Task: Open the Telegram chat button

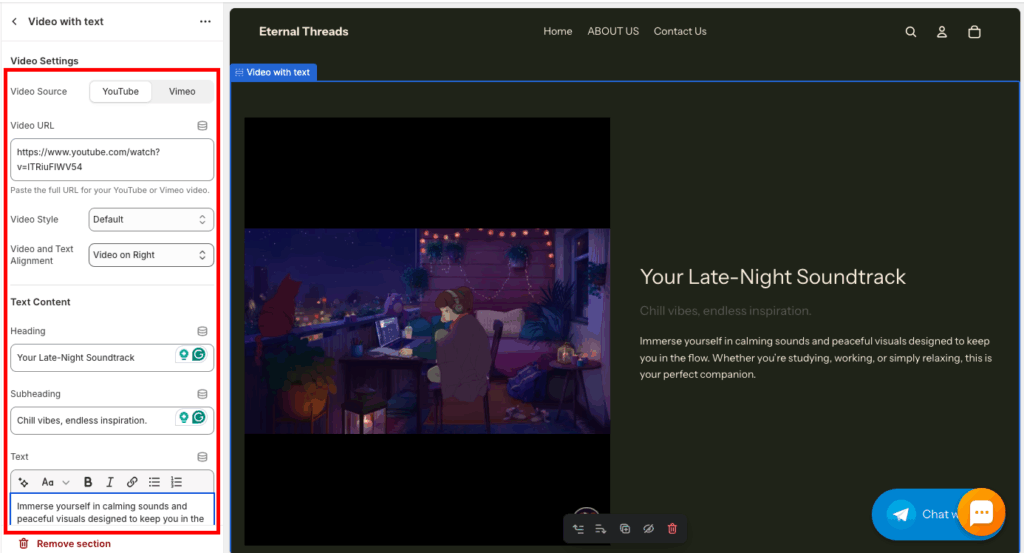Action: click(x=916, y=514)
